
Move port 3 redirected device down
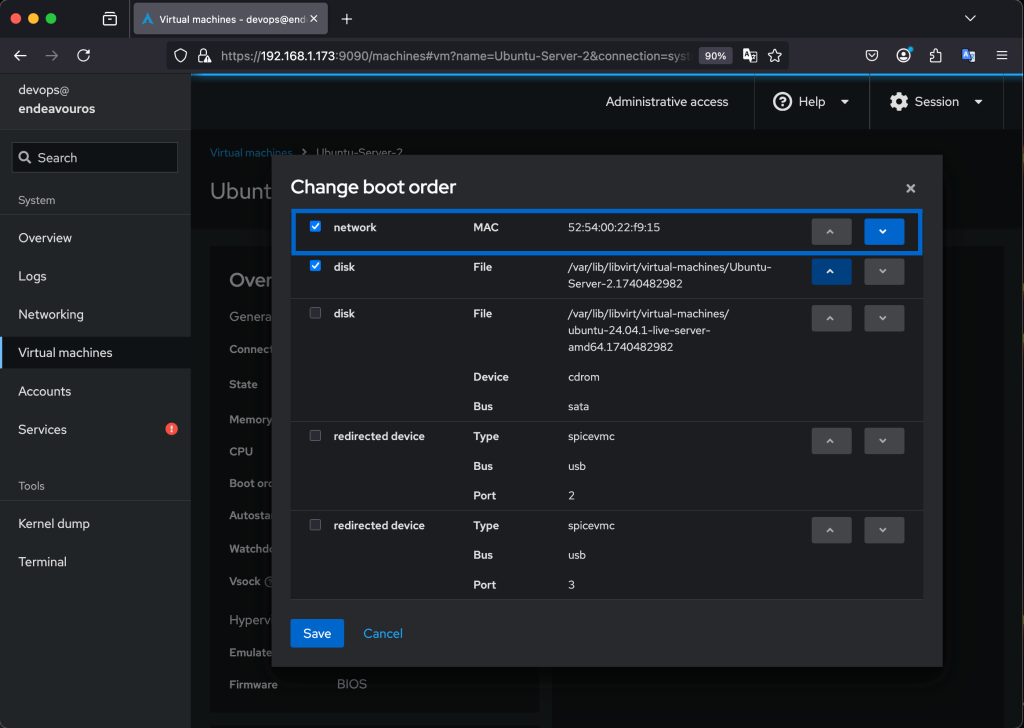click(883, 530)
